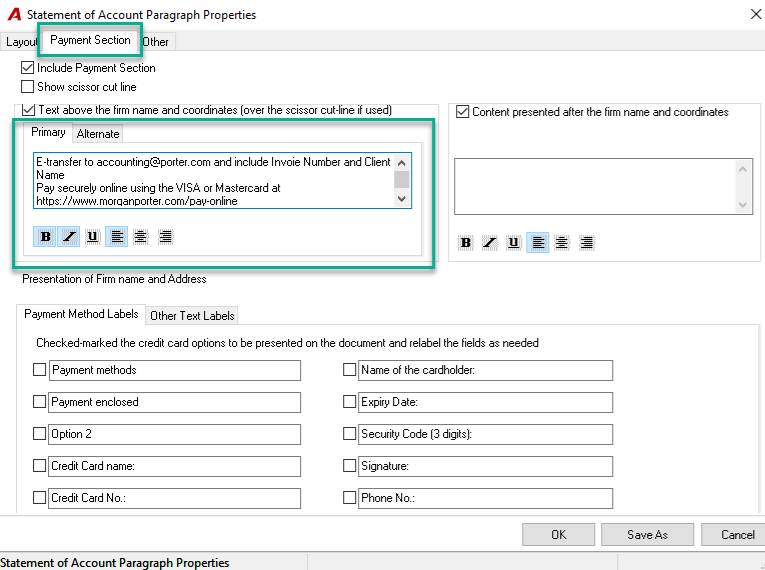765x570 pixels.
Task: Open the Other tab
Action: [156, 42]
